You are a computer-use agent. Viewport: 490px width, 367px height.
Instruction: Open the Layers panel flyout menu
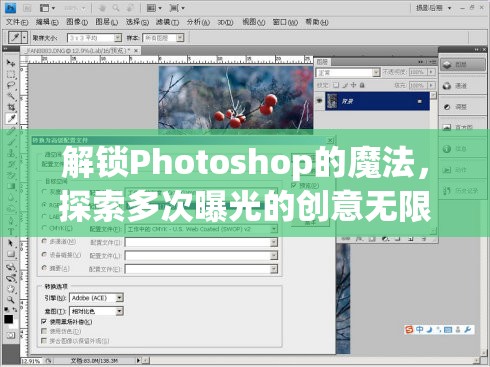(x=433, y=62)
